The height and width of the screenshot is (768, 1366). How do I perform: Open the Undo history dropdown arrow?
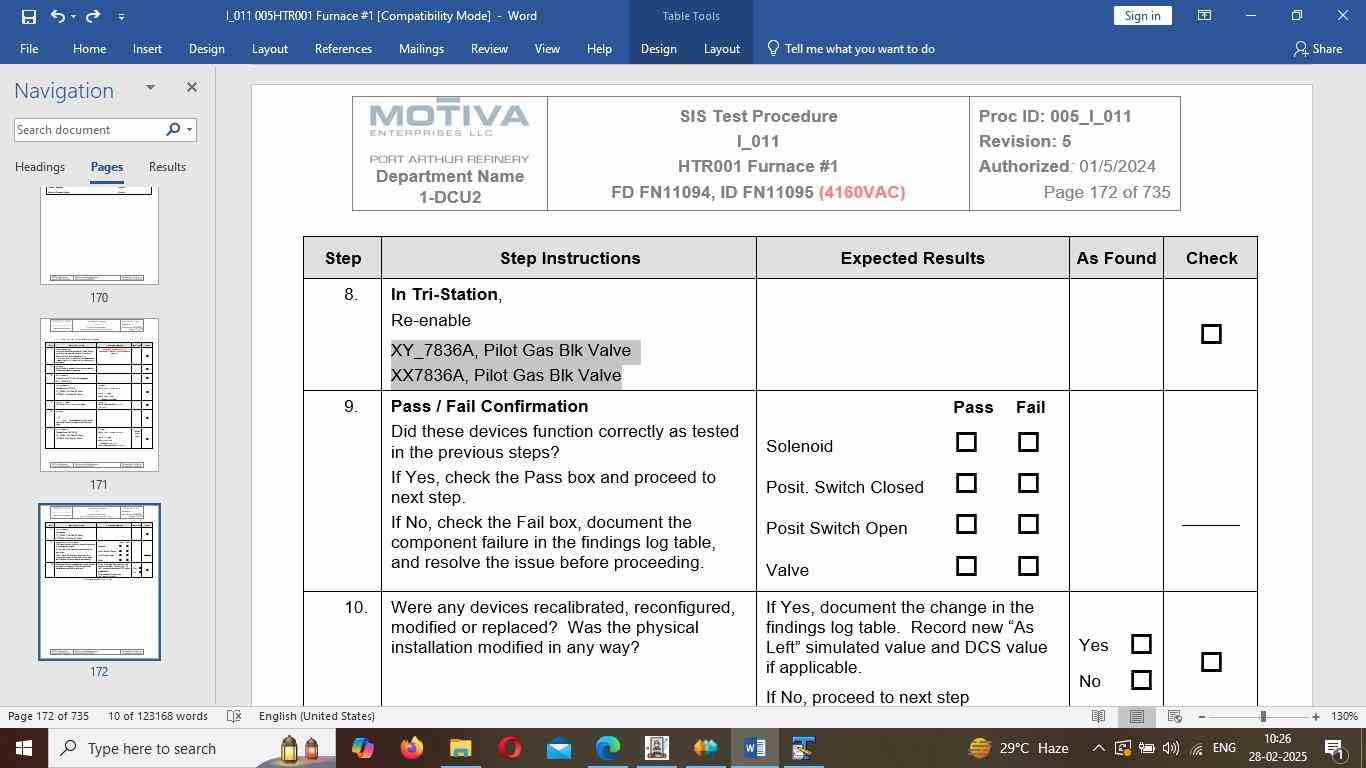tap(73, 16)
